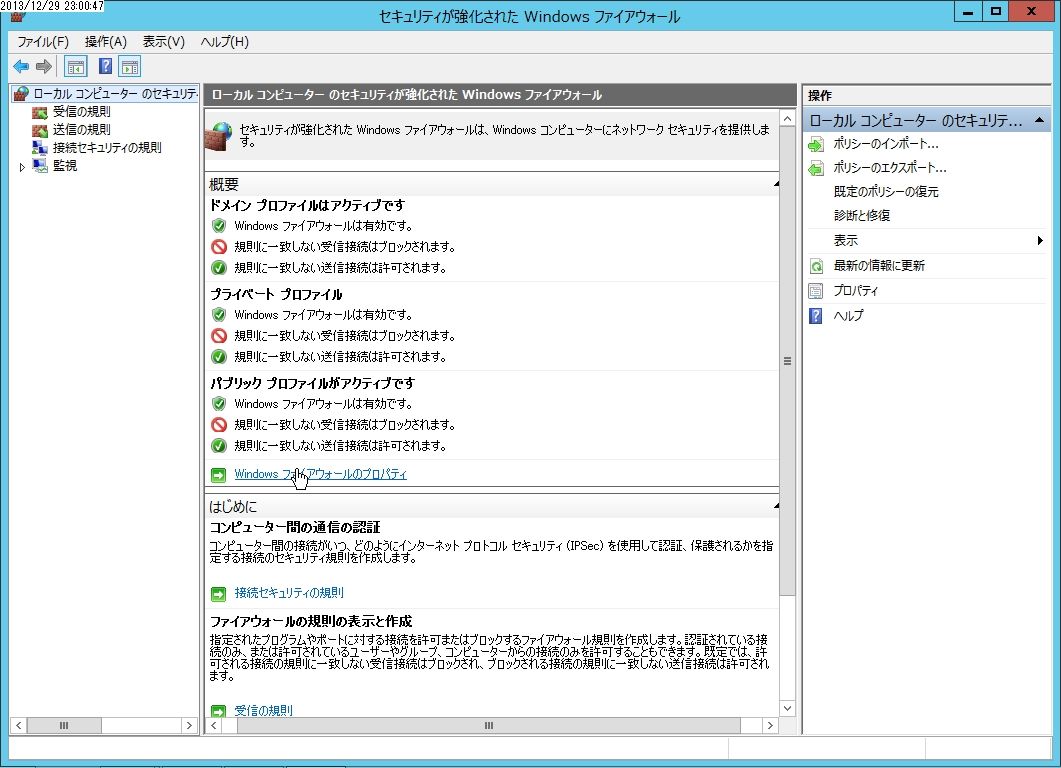Screen dimensions: 1061x768
Task: Click tree pane horizontal scrollbar left arrow
Action: coord(18,725)
